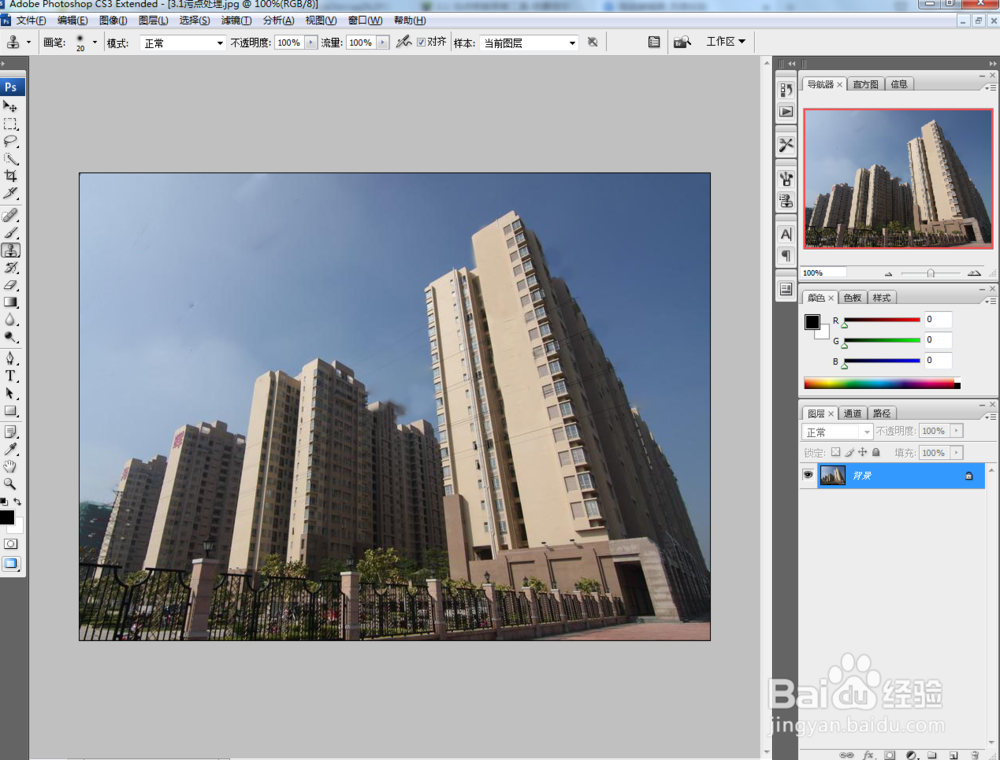The image size is (1000, 760).
Task: Switch to the 通道 tab
Action: coord(853,413)
